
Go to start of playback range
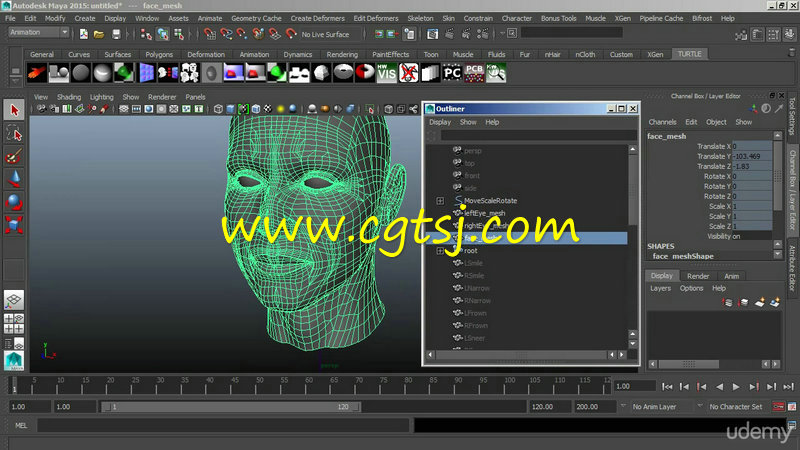[667, 387]
